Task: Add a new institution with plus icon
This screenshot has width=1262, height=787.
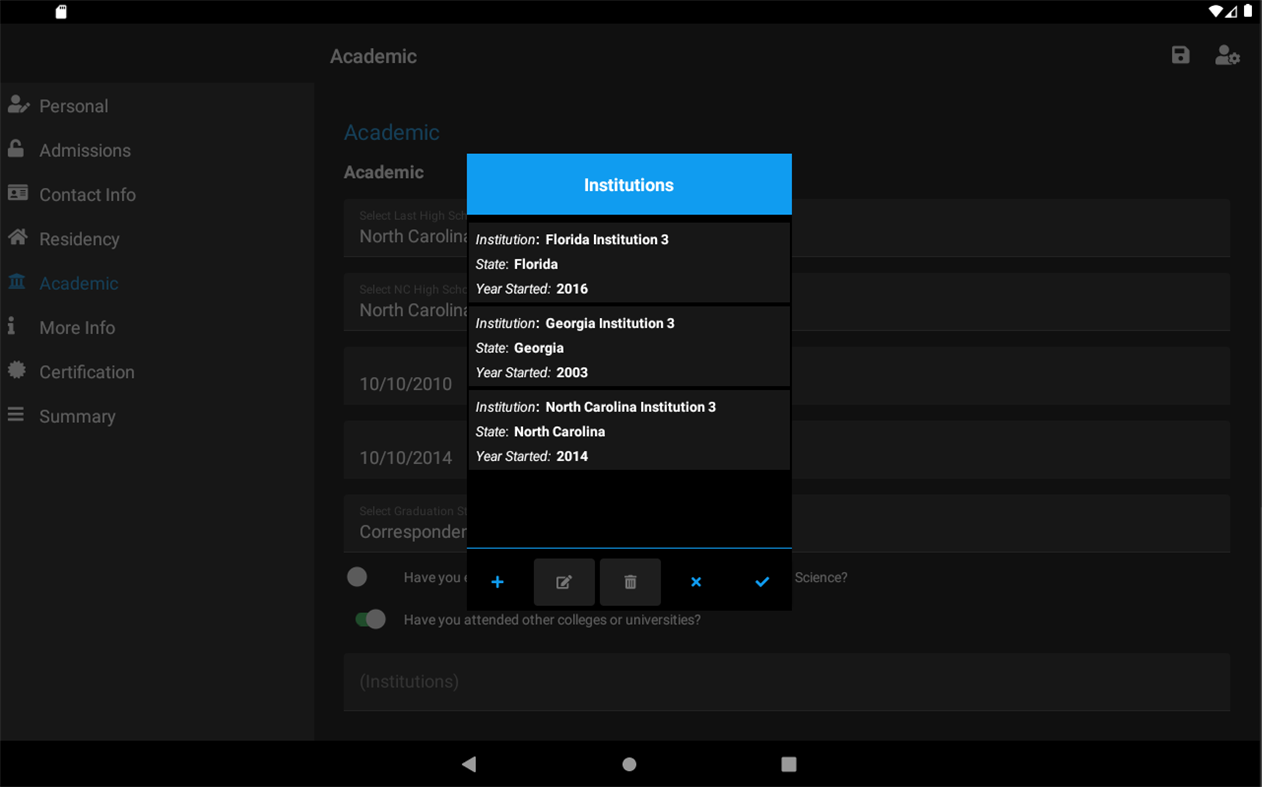Action: point(497,582)
